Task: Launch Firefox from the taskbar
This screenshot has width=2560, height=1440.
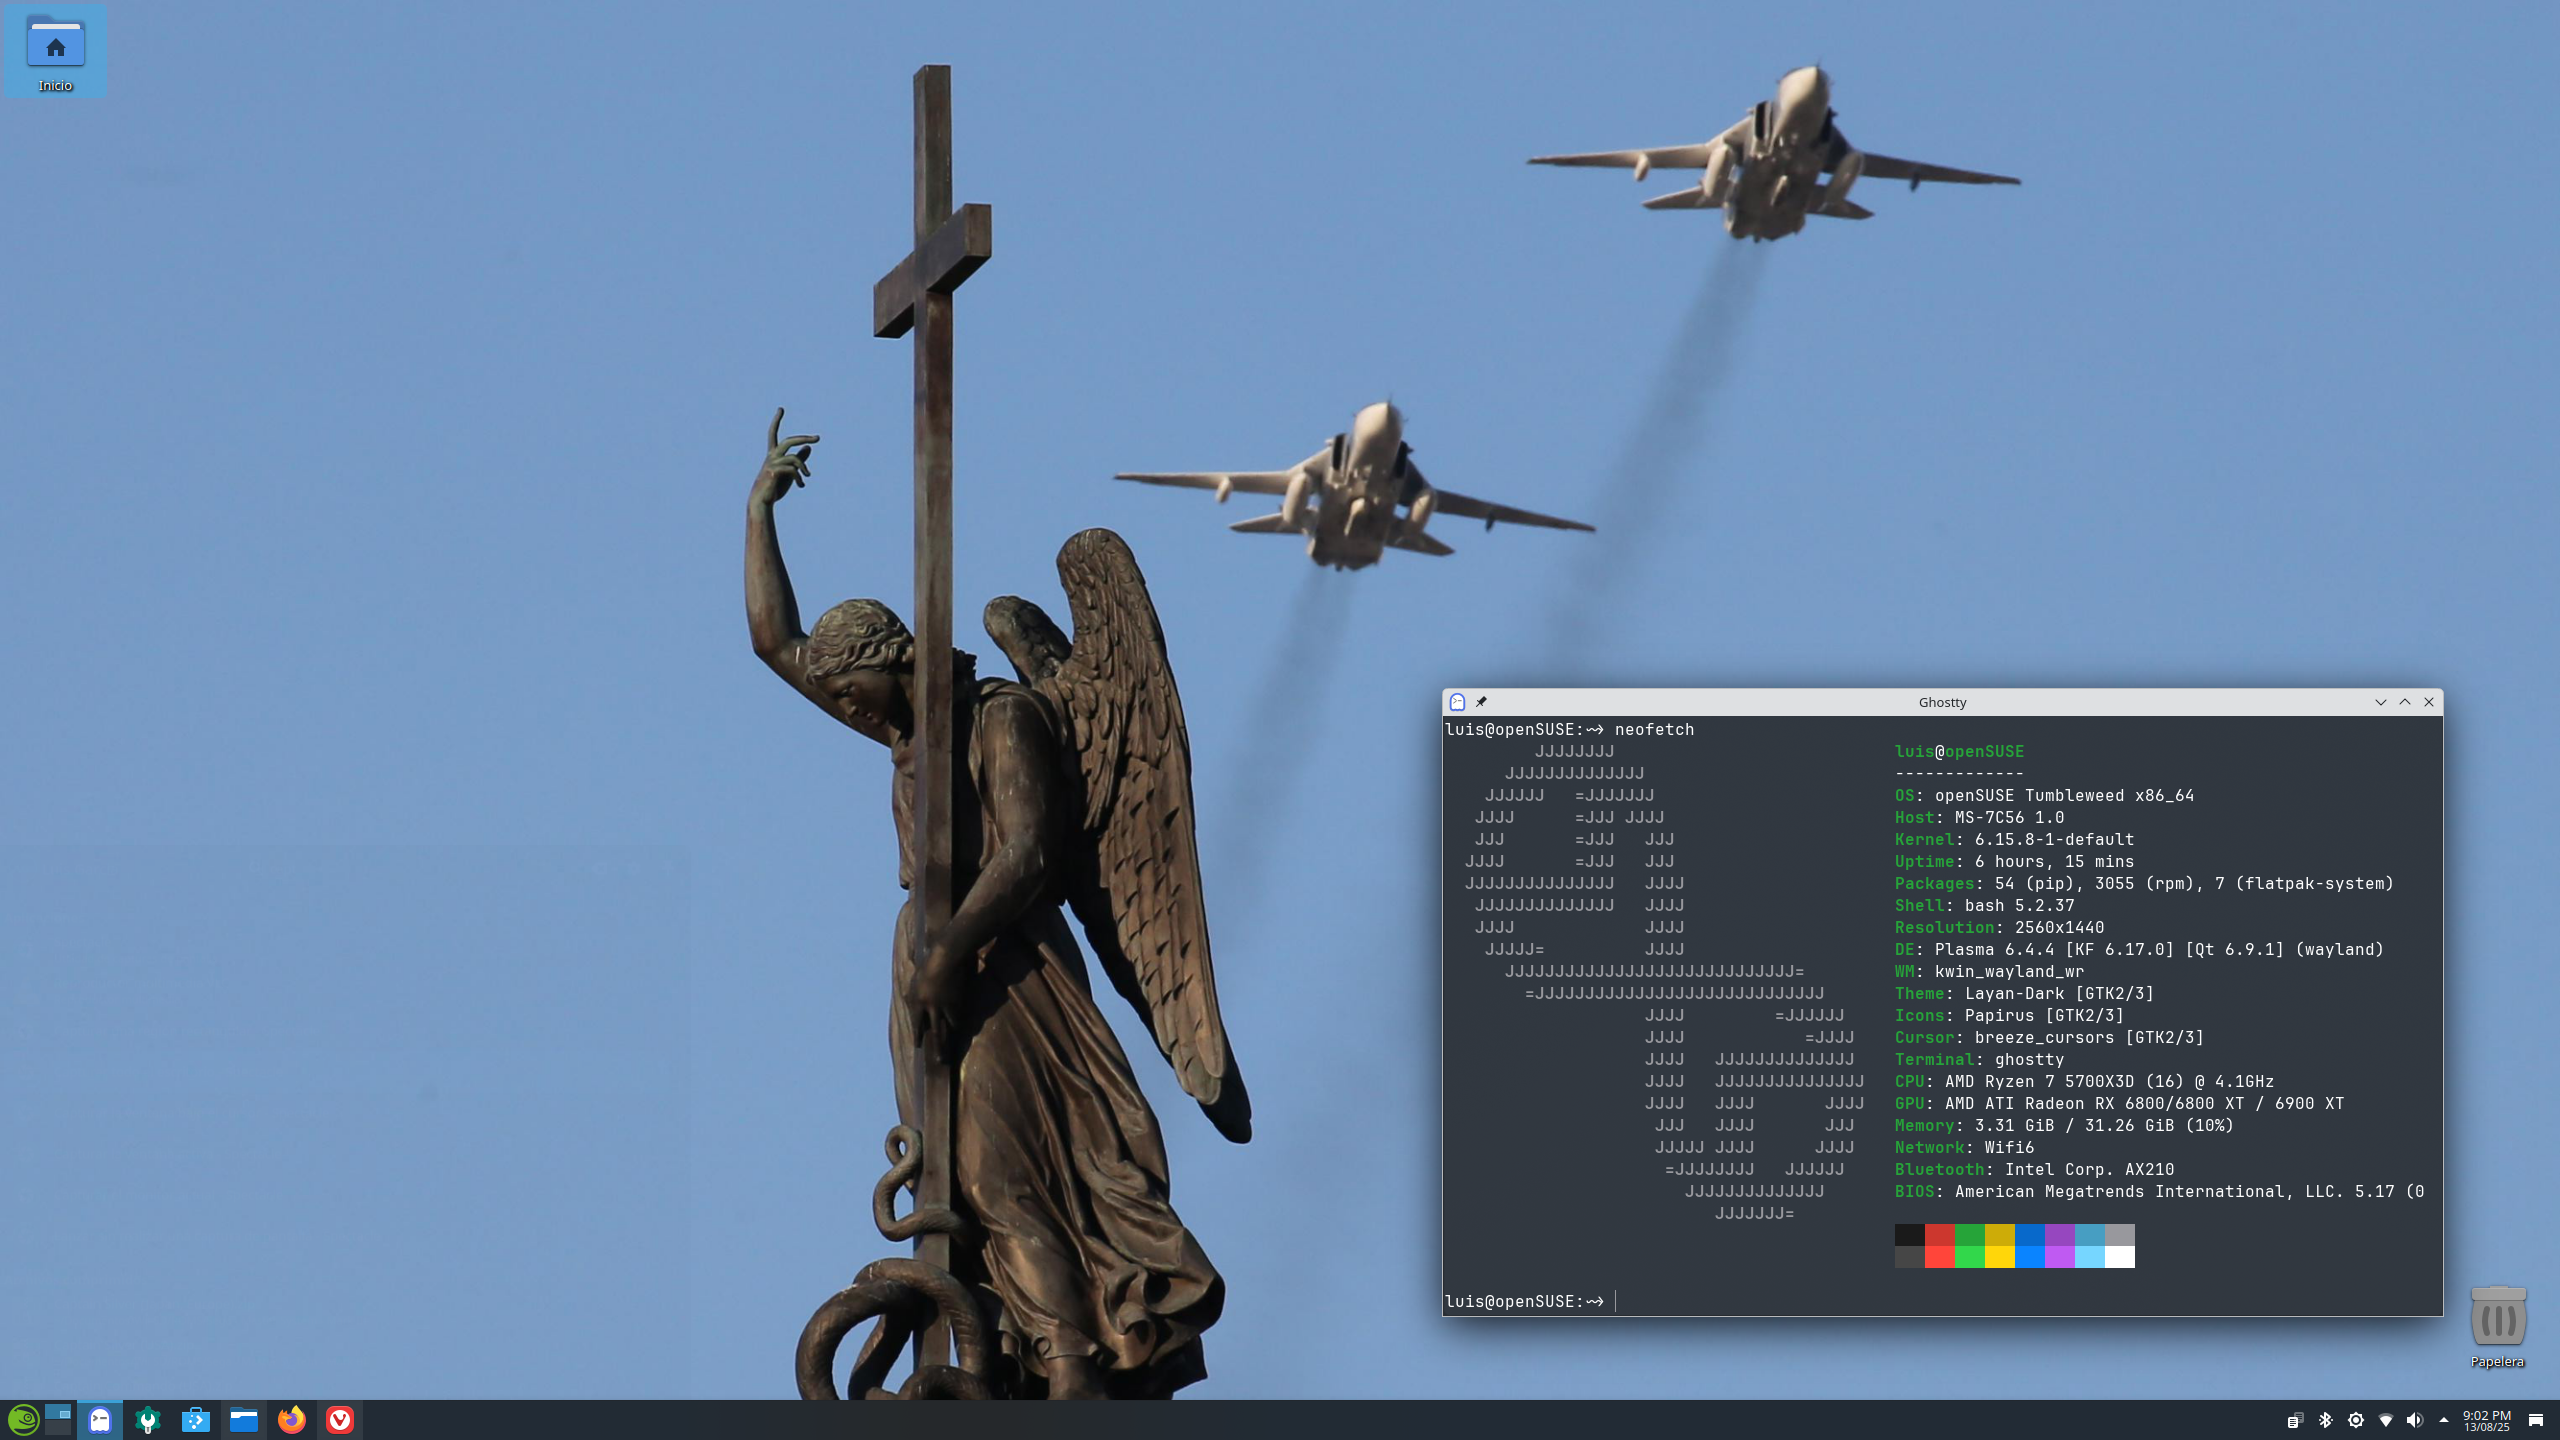Action: (291, 1420)
